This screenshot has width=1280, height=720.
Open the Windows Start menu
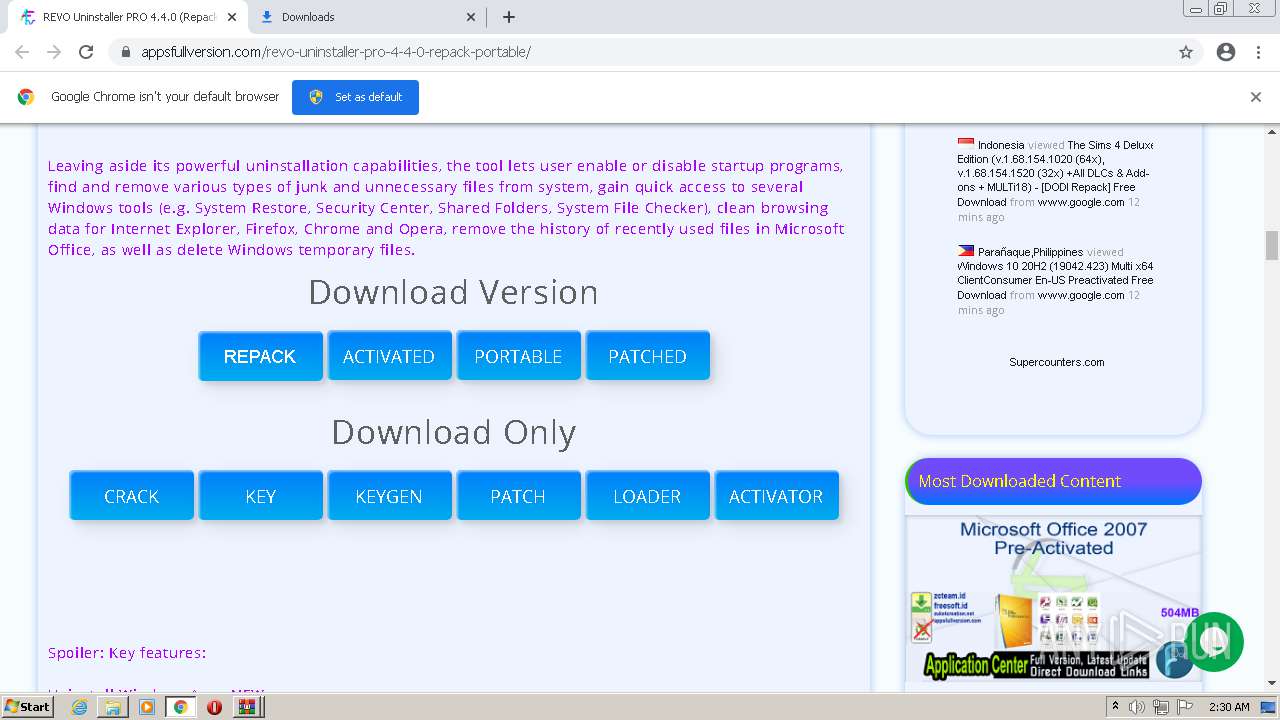pos(27,707)
